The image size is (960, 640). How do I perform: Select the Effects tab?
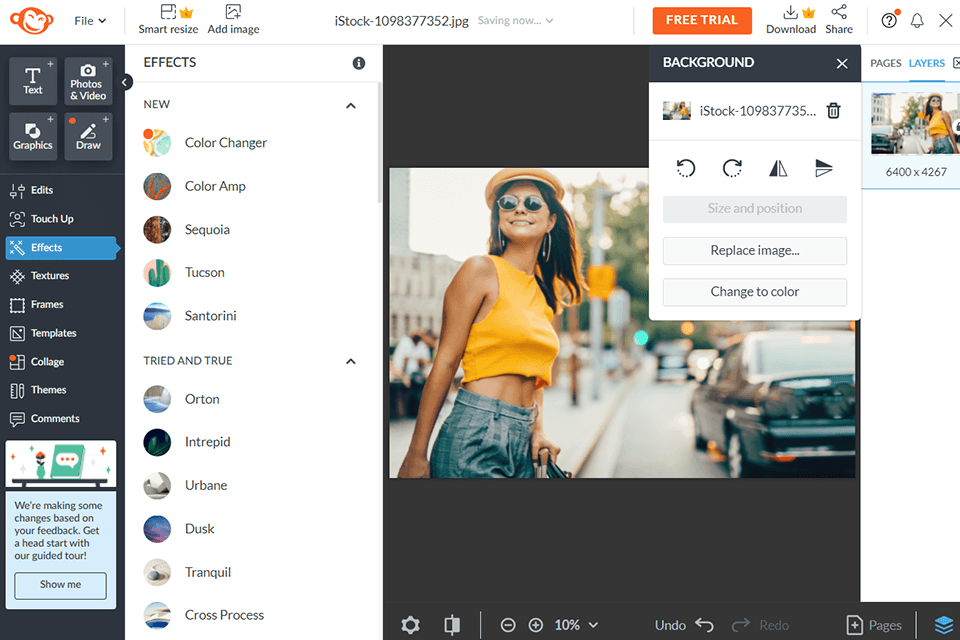(x=61, y=248)
